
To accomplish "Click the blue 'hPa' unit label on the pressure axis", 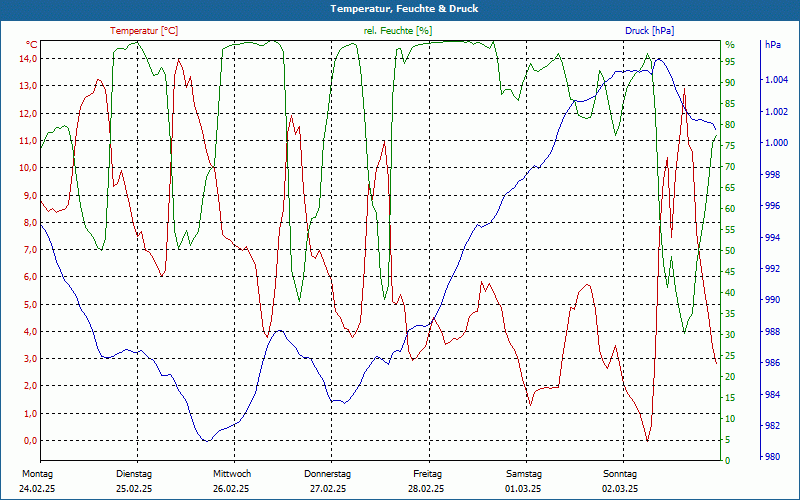I will (x=772, y=45).
